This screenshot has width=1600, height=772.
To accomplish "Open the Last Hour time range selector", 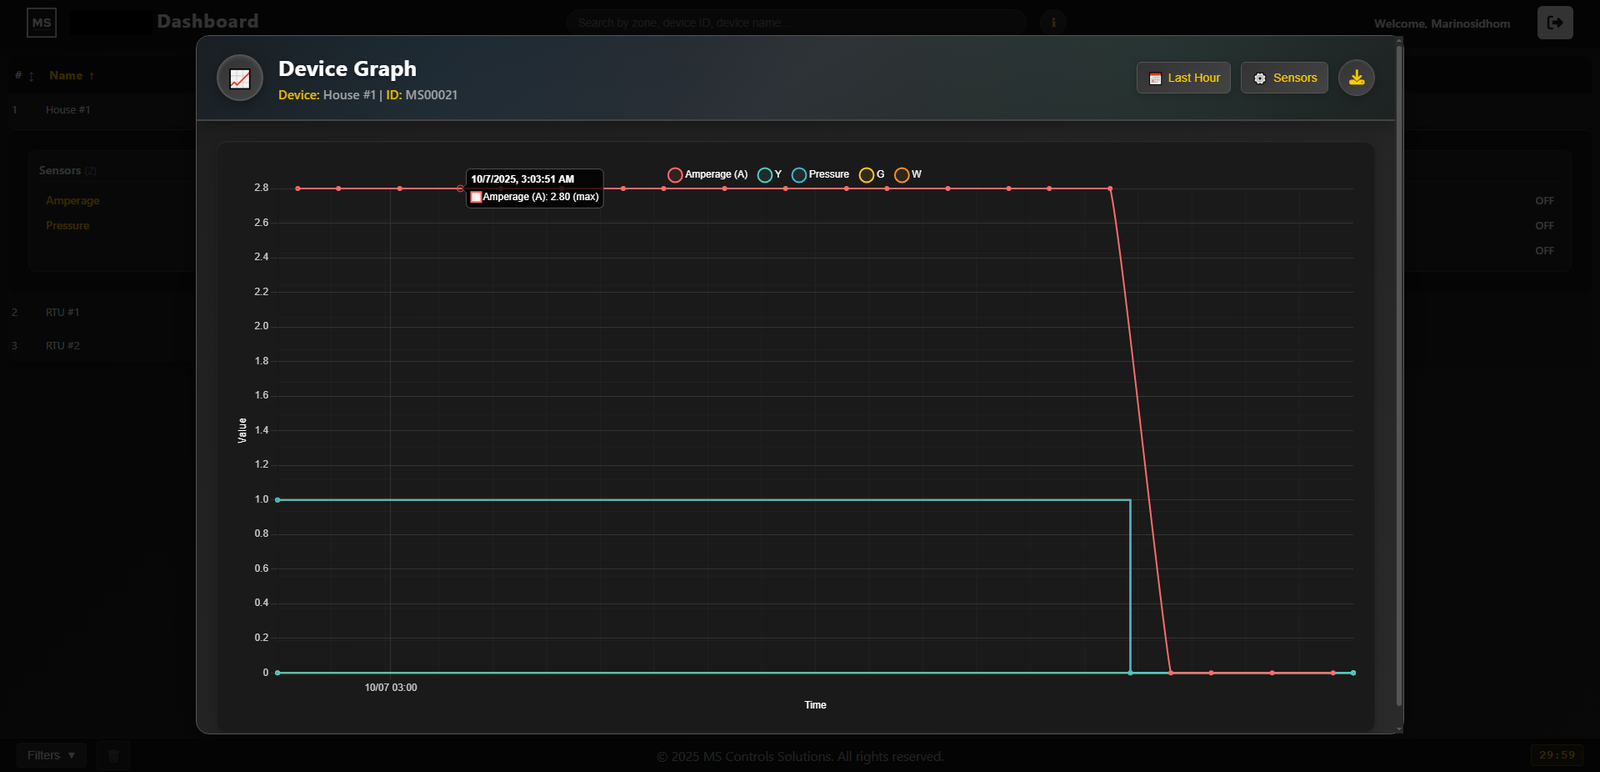I will (1184, 78).
